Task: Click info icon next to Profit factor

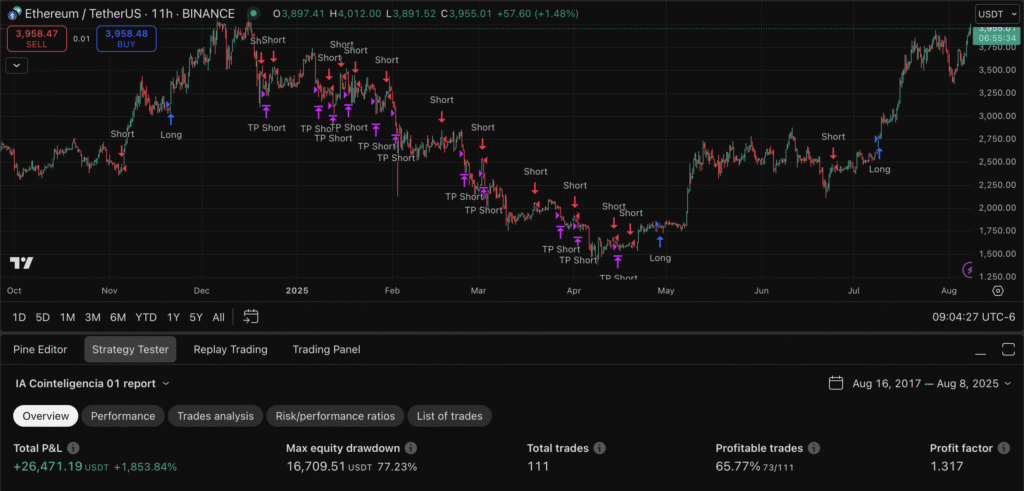Action: pyautogui.click(x=1004, y=448)
